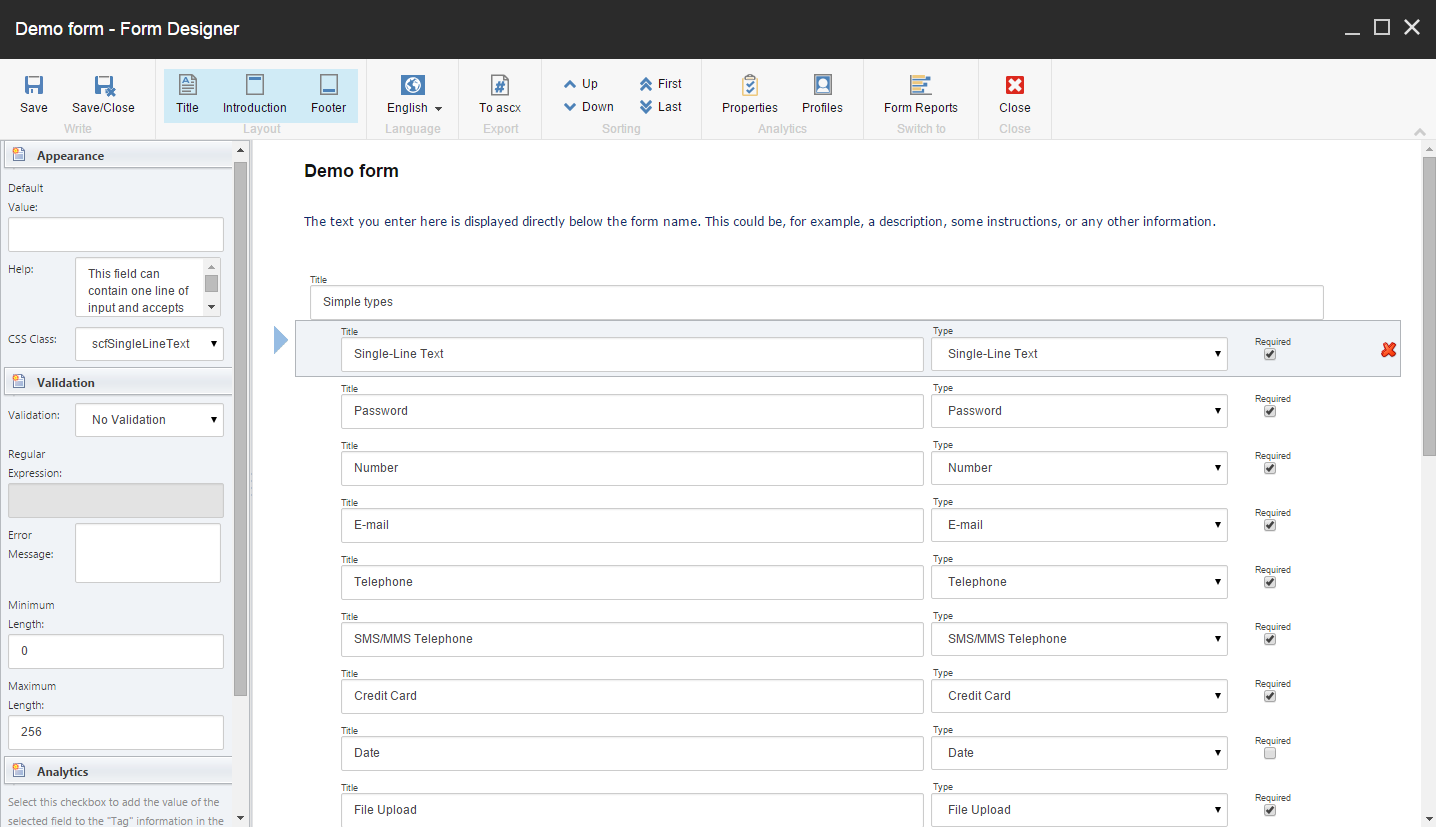Collapse the ribbon with the chevron
The image size is (1436, 827).
click(1420, 132)
